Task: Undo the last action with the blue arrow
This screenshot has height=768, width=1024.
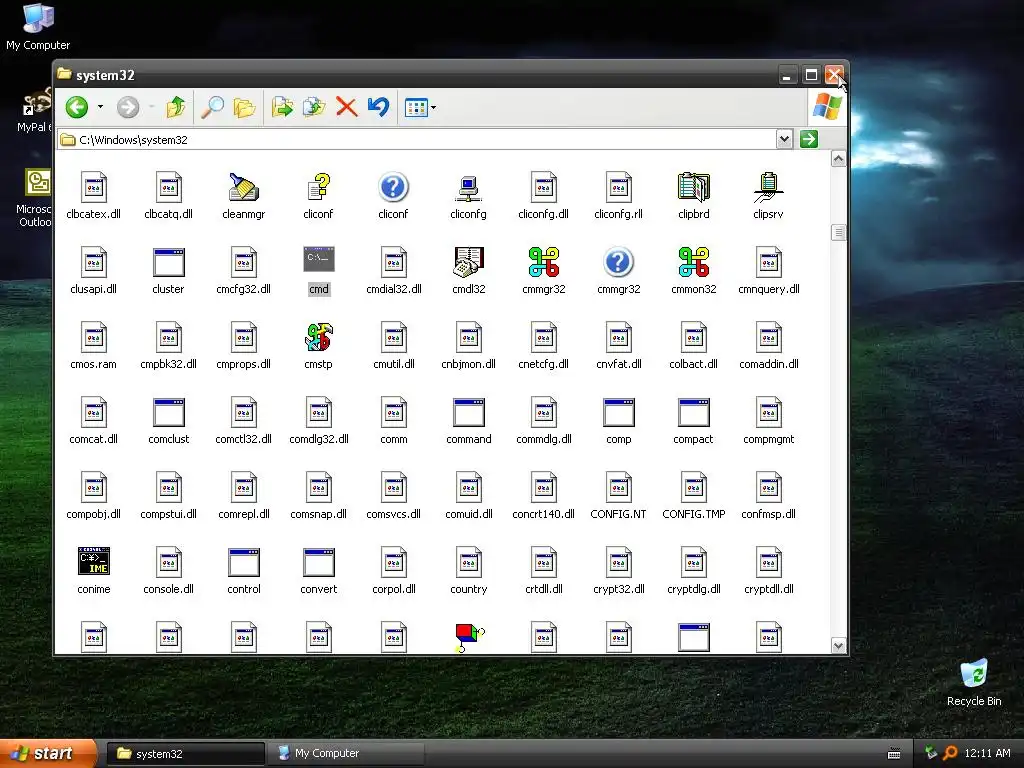Action: point(378,107)
